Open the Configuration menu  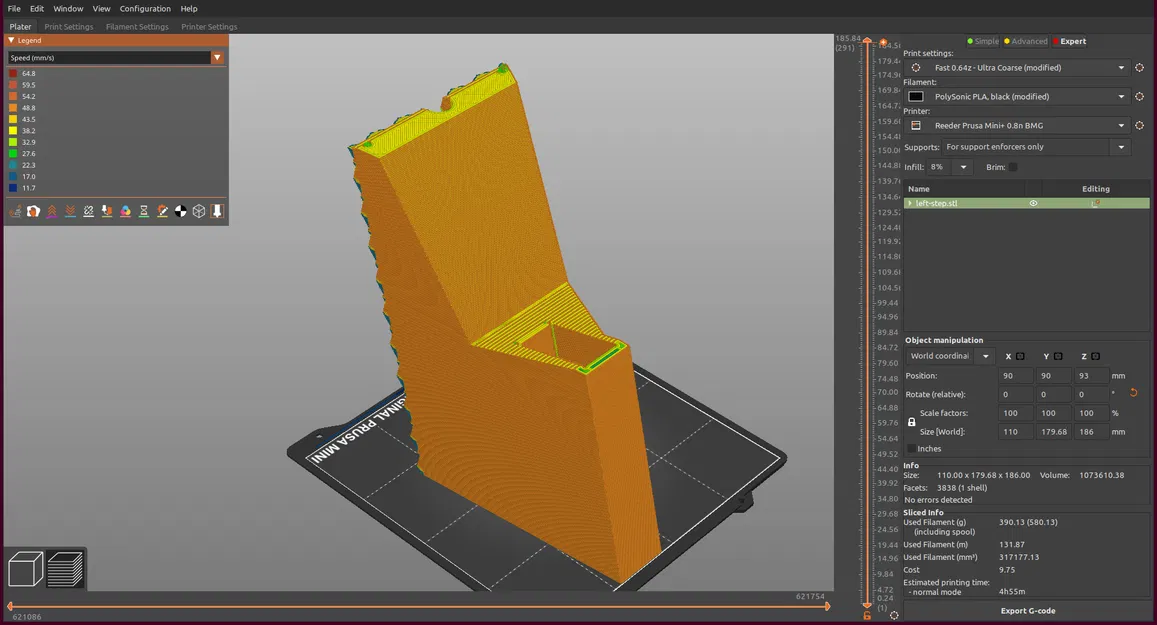(x=145, y=9)
